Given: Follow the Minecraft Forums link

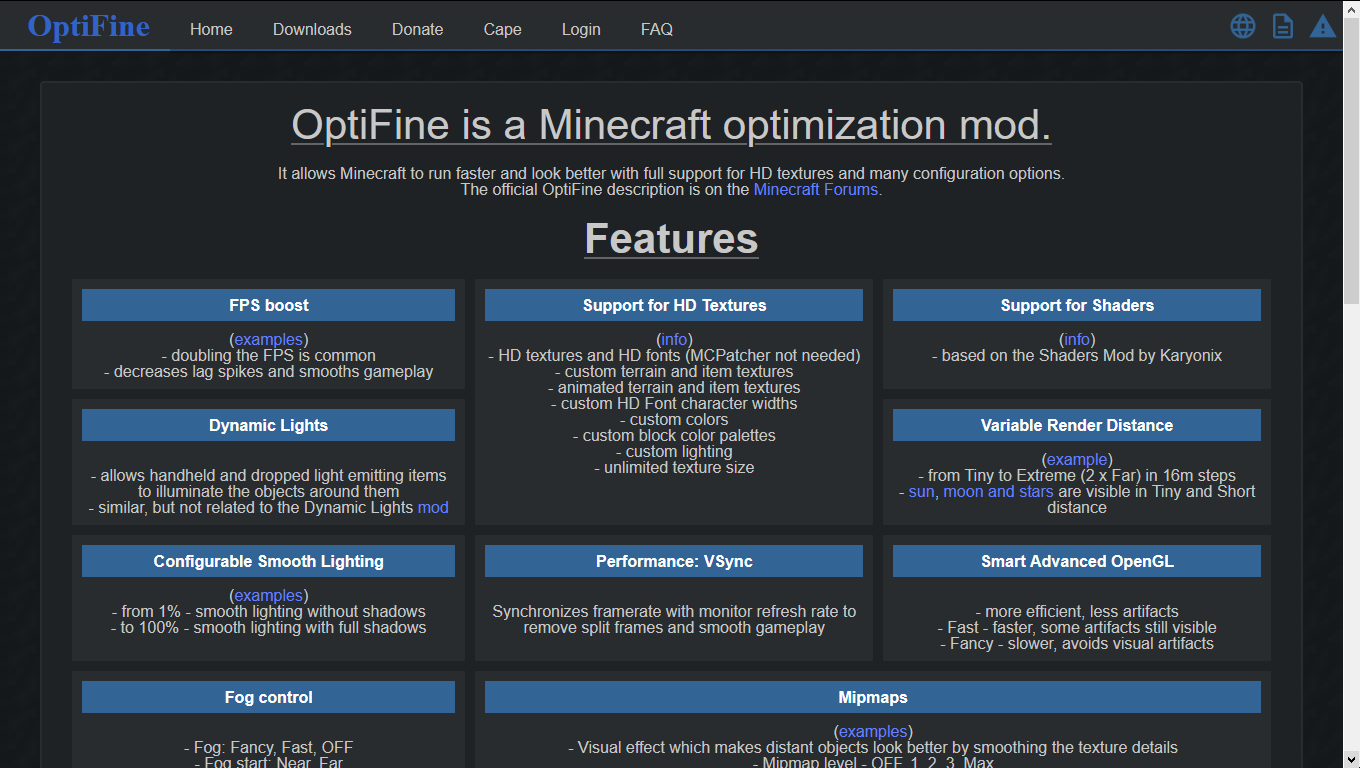Looking at the screenshot, I should (816, 189).
